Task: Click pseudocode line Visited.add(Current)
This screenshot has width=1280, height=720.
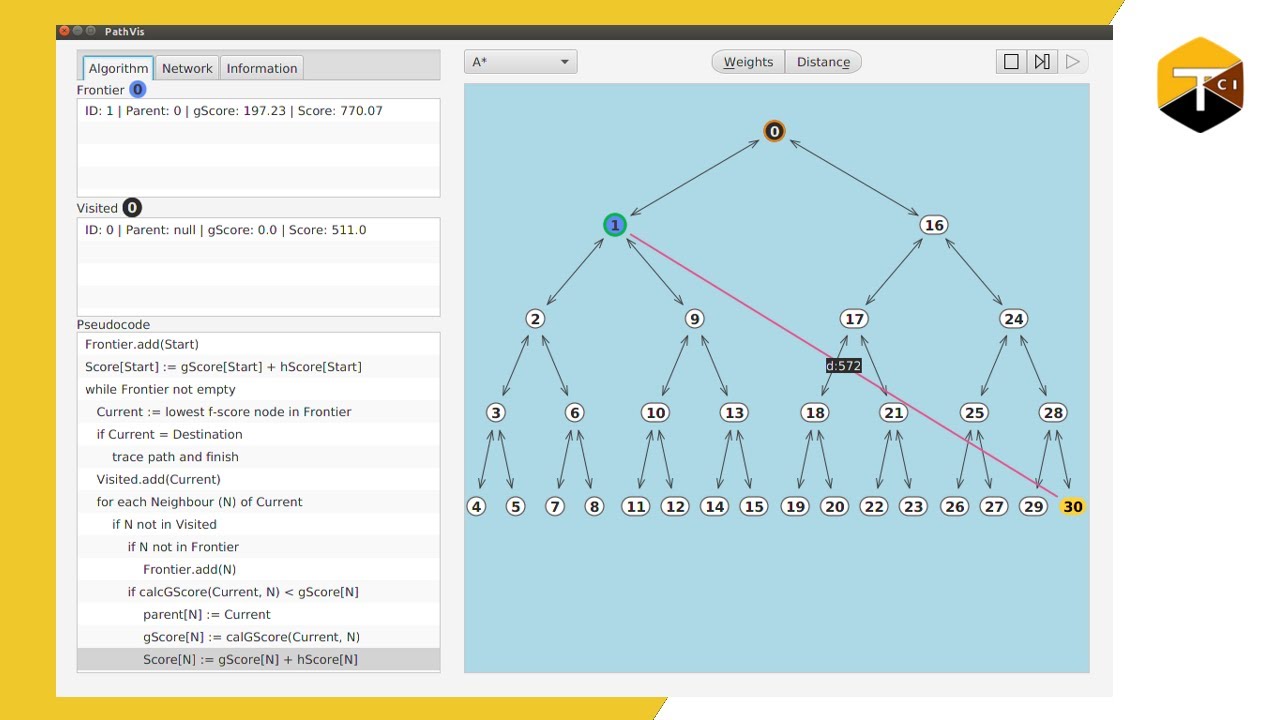Action: click(258, 479)
